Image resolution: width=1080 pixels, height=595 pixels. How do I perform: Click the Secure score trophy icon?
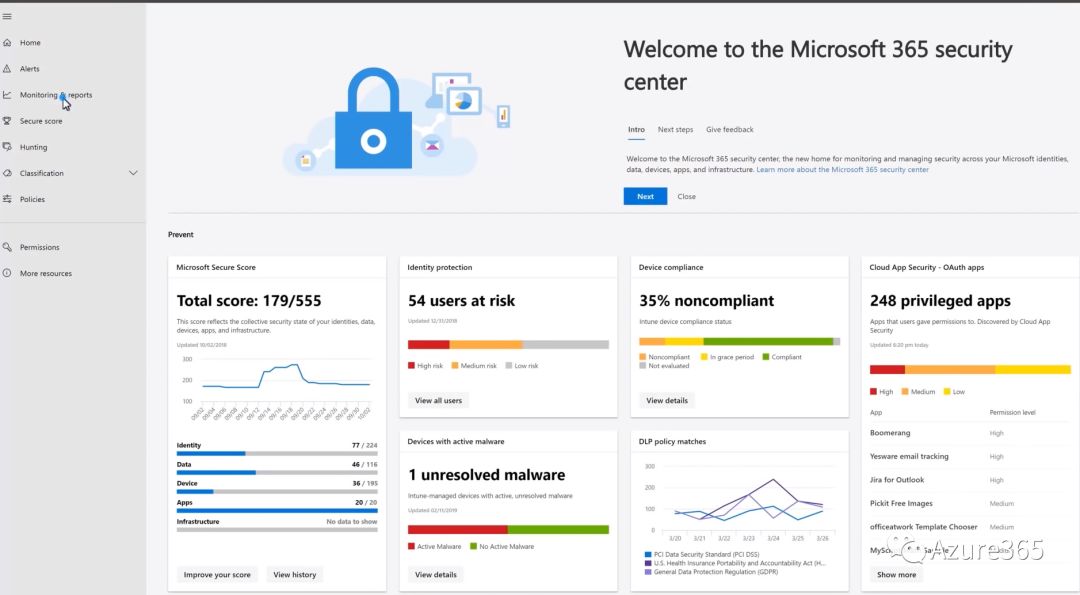pos(7,121)
